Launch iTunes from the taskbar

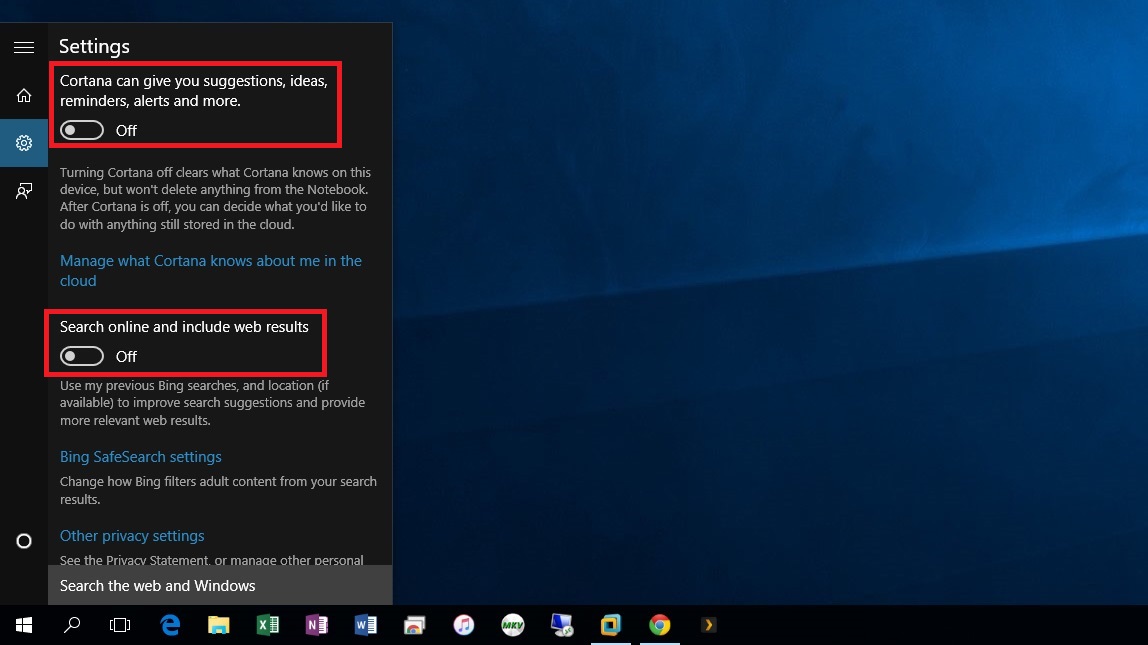coord(463,625)
